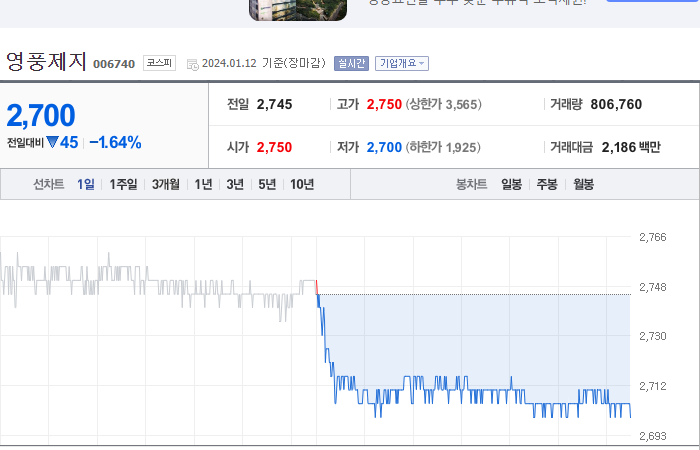Viewport: 700px width, 450px height.
Task: Click the 2,766 y-axis label on chart
Action: tap(653, 237)
